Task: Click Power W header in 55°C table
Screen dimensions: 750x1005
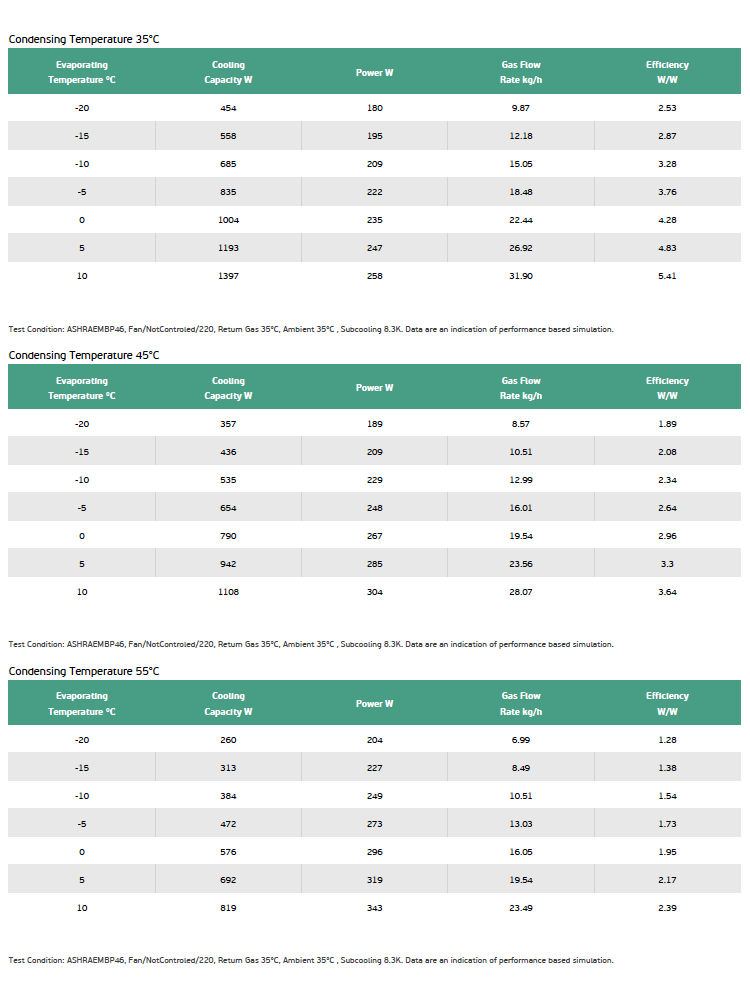Action: (x=374, y=704)
